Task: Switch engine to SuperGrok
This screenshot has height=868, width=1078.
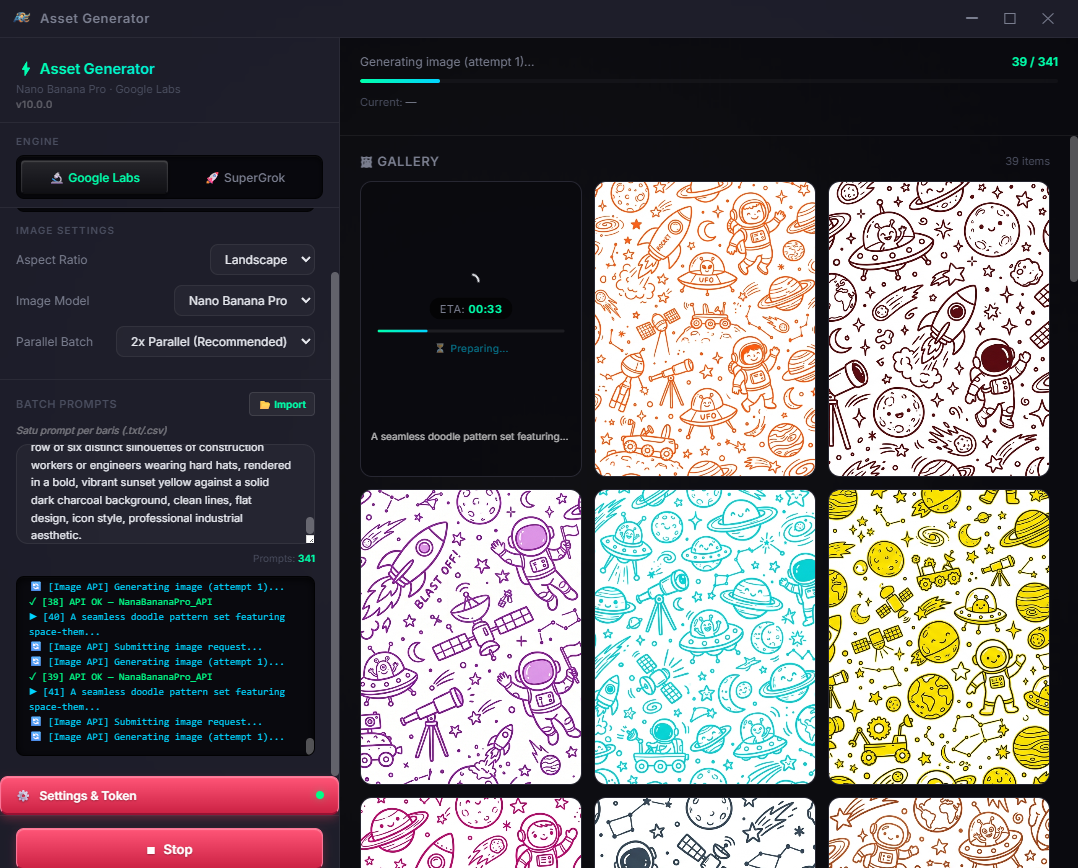Action: [245, 177]
